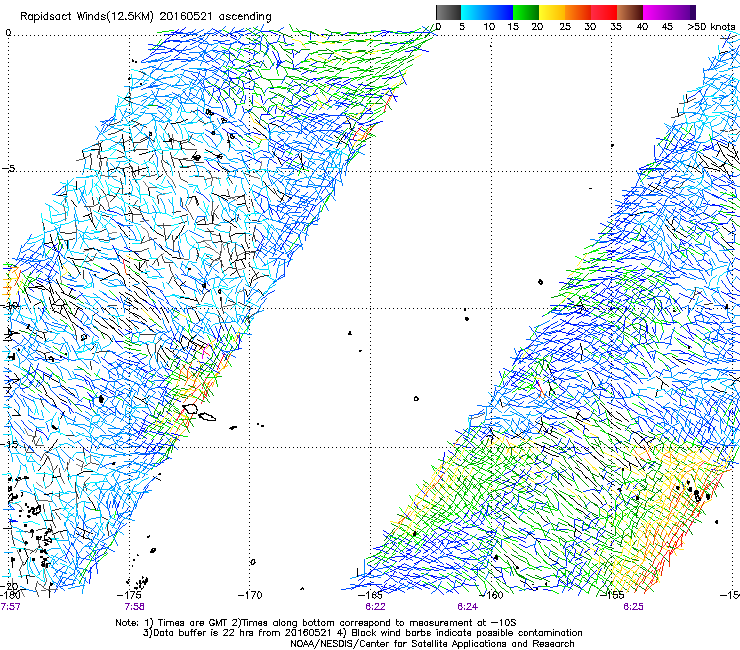Select the green 15–20 knots legend color
The height and width of the screenshot is (650, 740).
pyautogui.click(x=526, y=12)
